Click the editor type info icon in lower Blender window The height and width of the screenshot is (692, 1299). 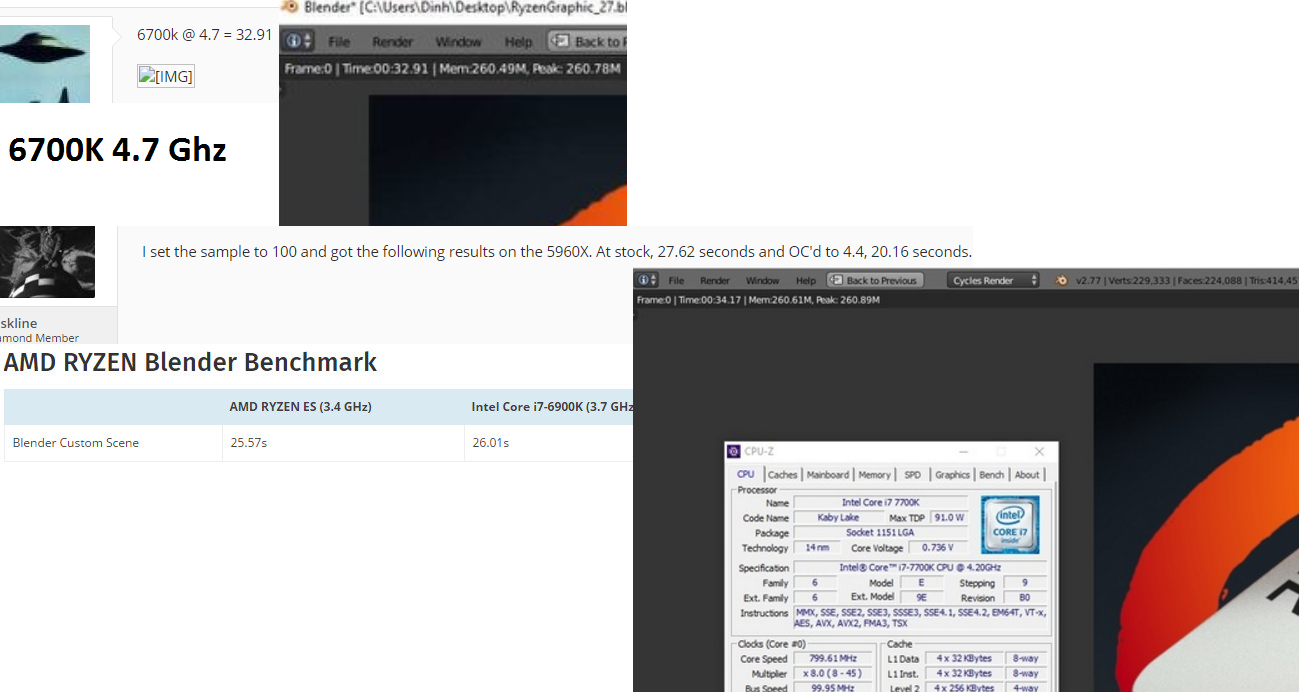pos(648,280)
